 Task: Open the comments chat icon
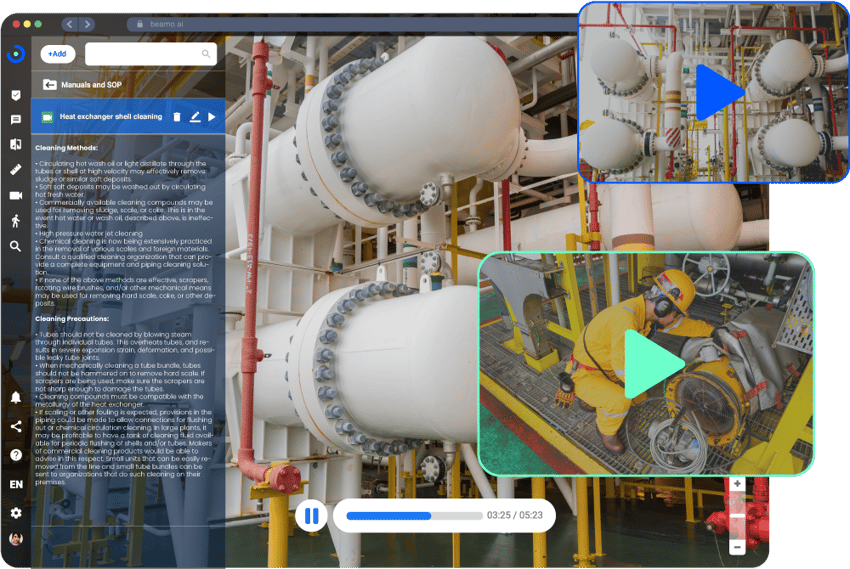tap(16, 120)
